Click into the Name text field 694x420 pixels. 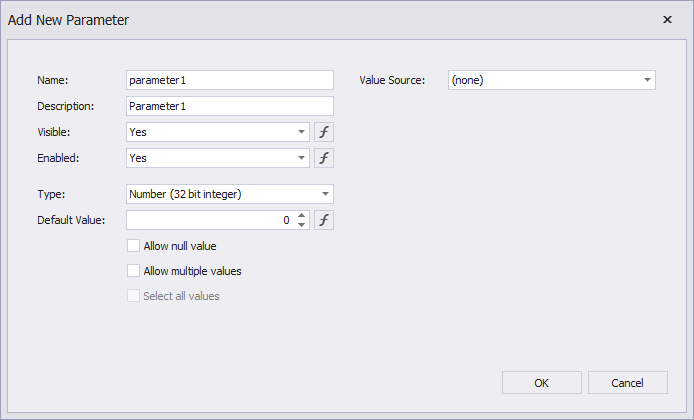pyautogui.click(x=229, y=80)
